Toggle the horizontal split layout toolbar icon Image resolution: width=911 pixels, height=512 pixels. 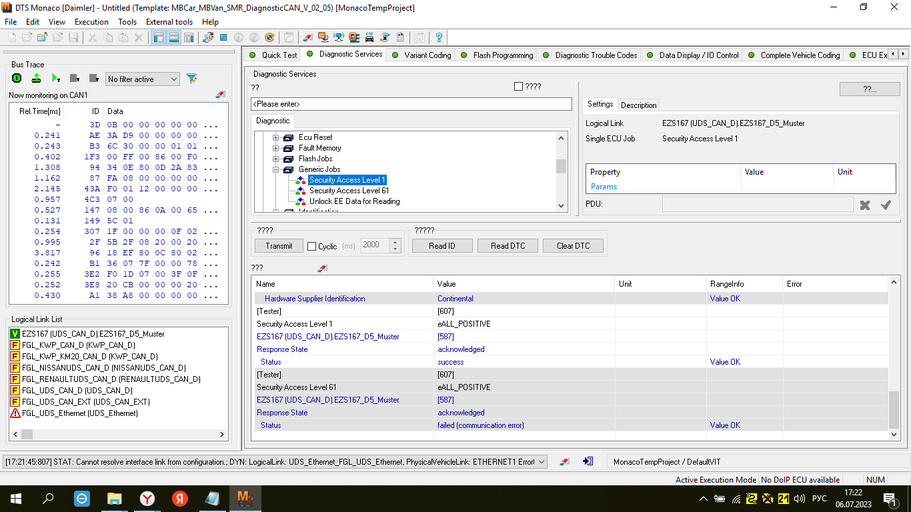click(174, 38)
